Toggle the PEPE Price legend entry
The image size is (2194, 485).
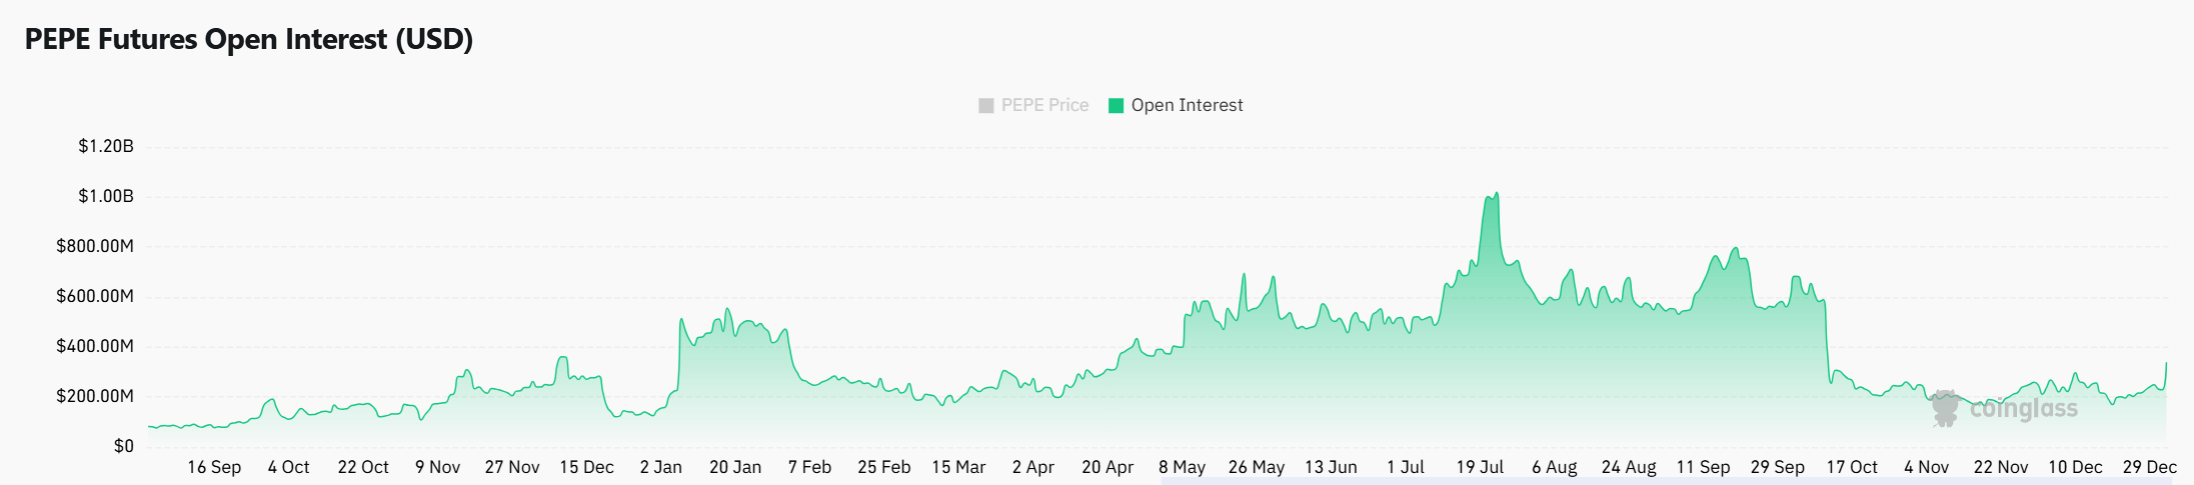pos(1044,105)
